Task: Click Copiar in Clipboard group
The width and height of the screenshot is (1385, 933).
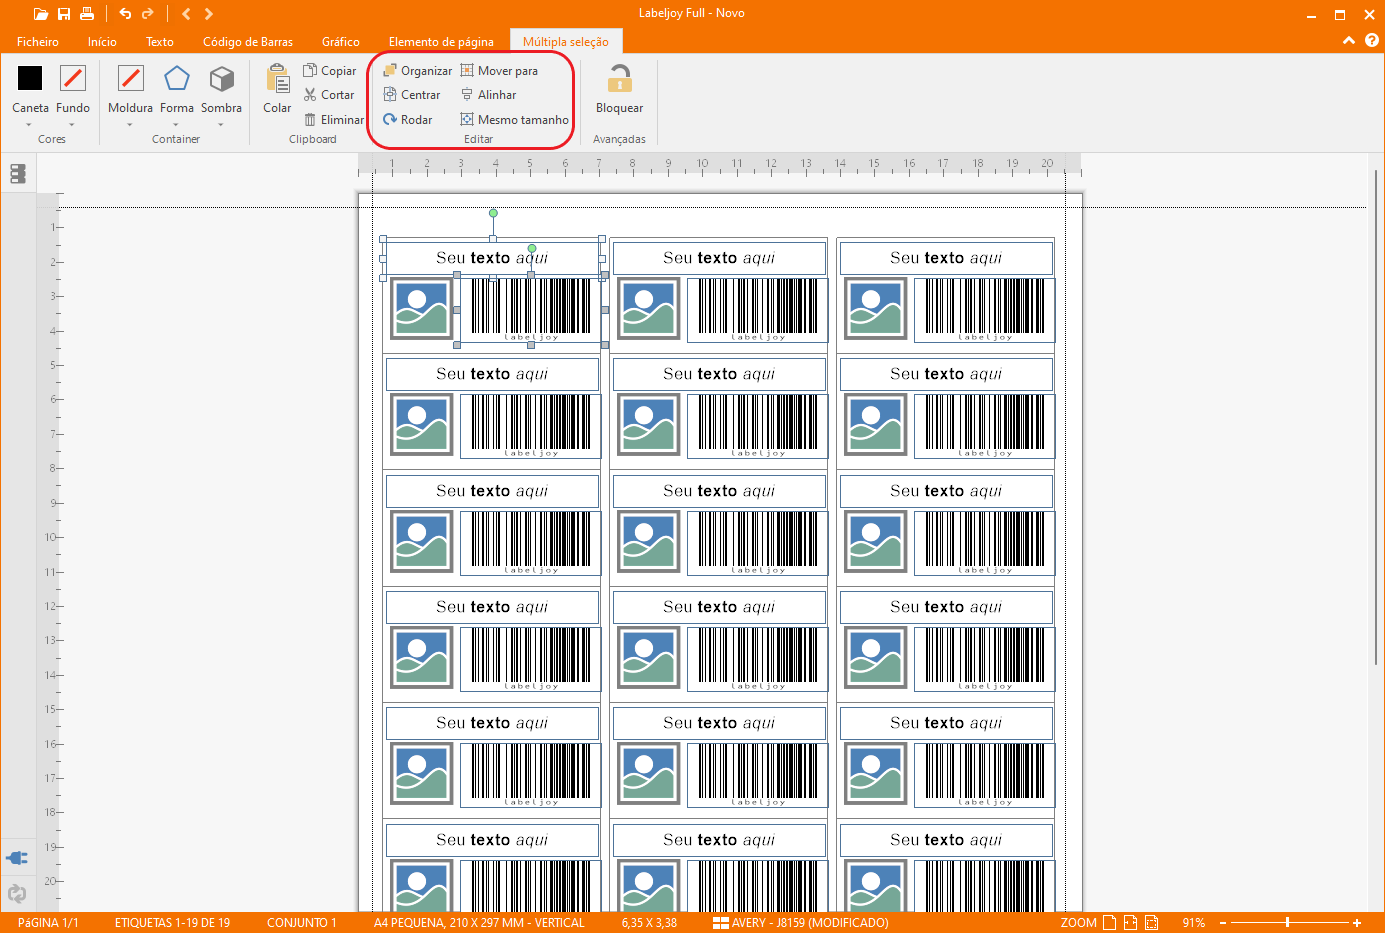Action: pos(330,71)
